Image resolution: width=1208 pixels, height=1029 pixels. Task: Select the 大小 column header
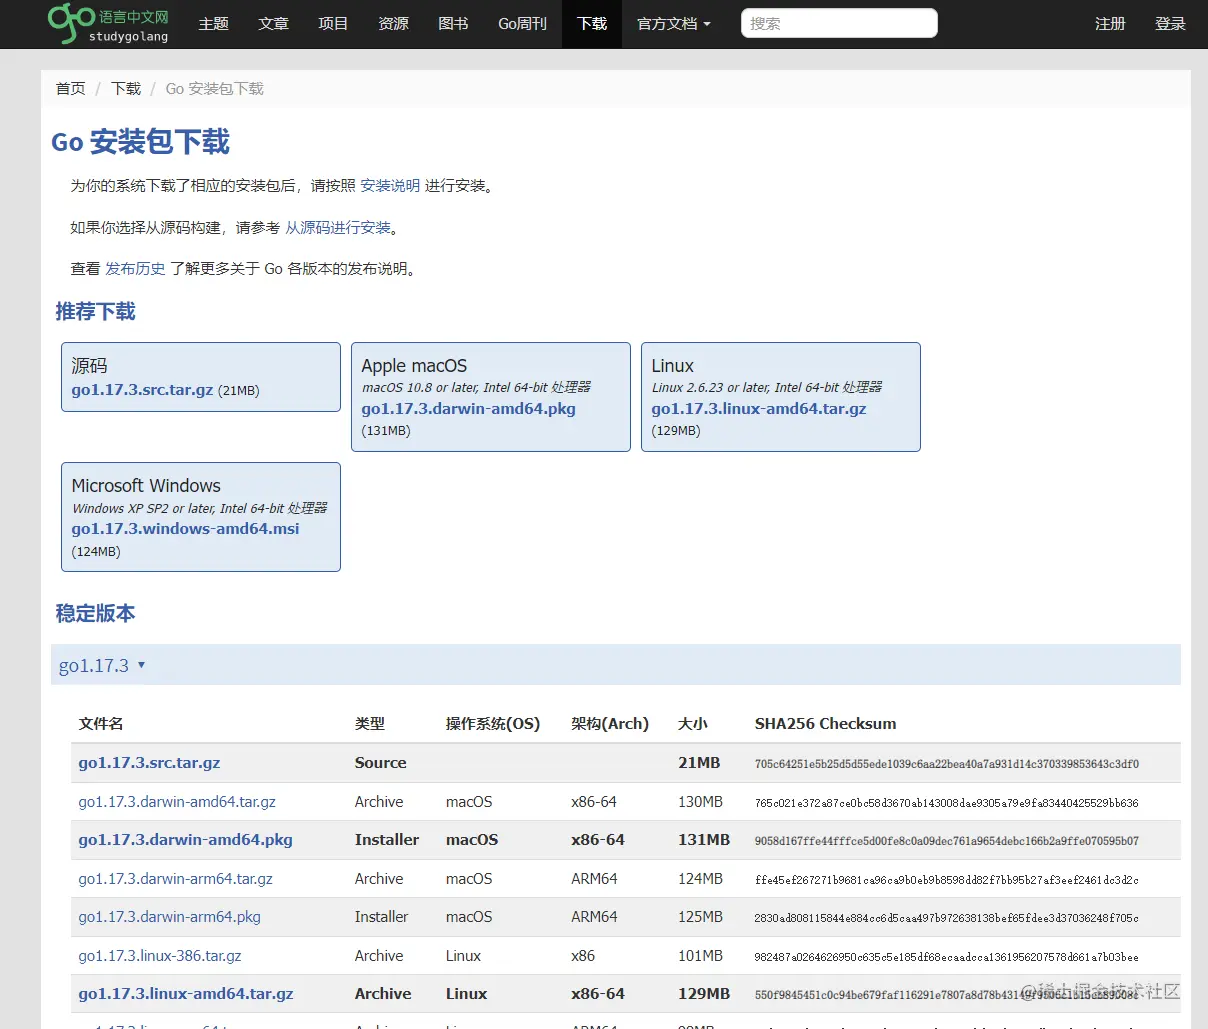tap(693, 724)
